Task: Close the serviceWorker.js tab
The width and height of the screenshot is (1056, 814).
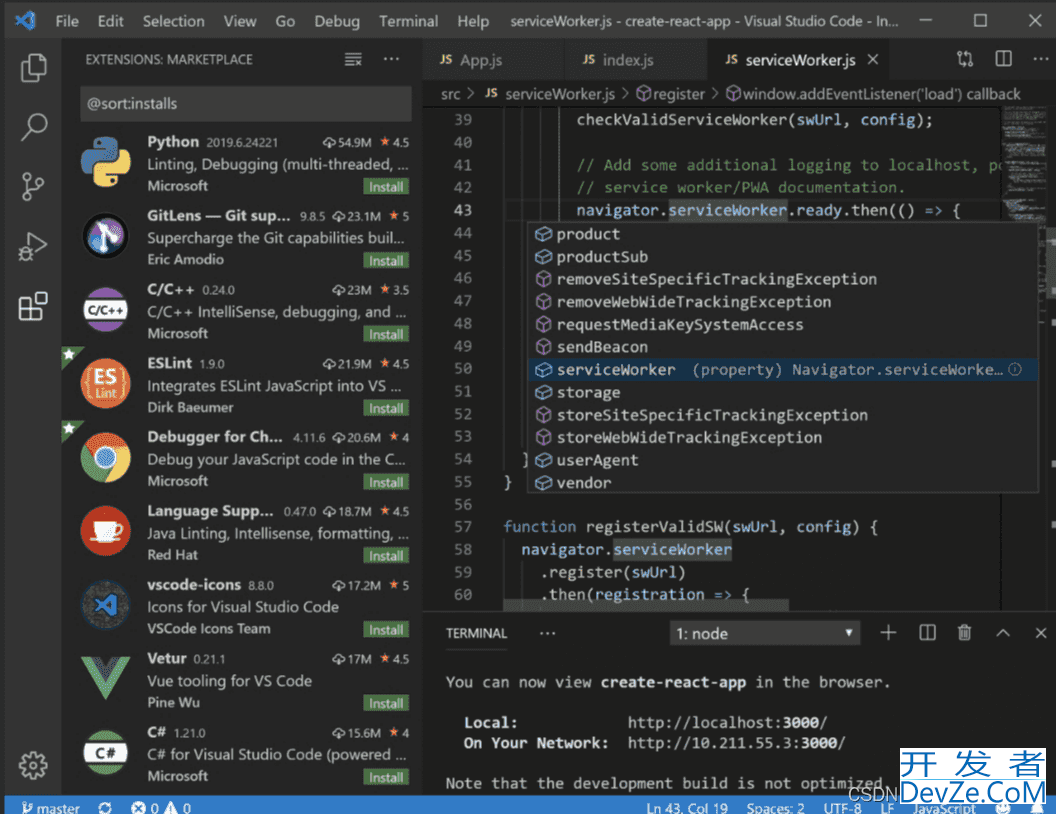Action: [x=873, y=60]
